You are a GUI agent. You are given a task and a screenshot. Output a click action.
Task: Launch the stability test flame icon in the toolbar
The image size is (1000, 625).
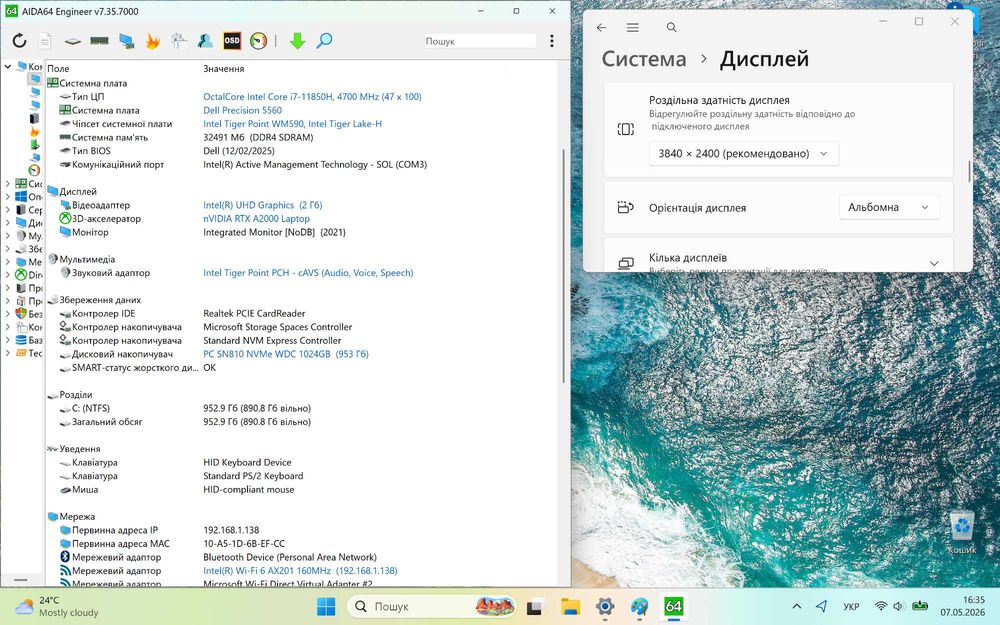152,41
